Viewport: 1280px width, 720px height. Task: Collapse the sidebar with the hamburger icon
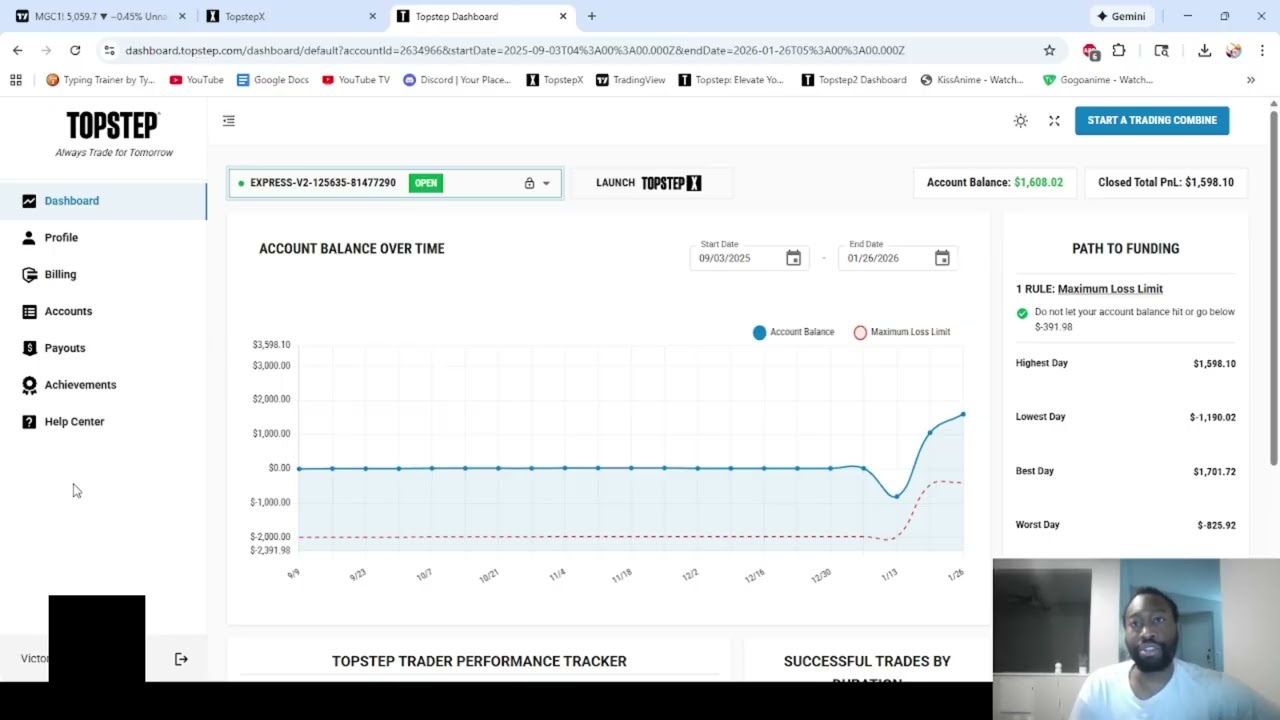tap(229, 121)
